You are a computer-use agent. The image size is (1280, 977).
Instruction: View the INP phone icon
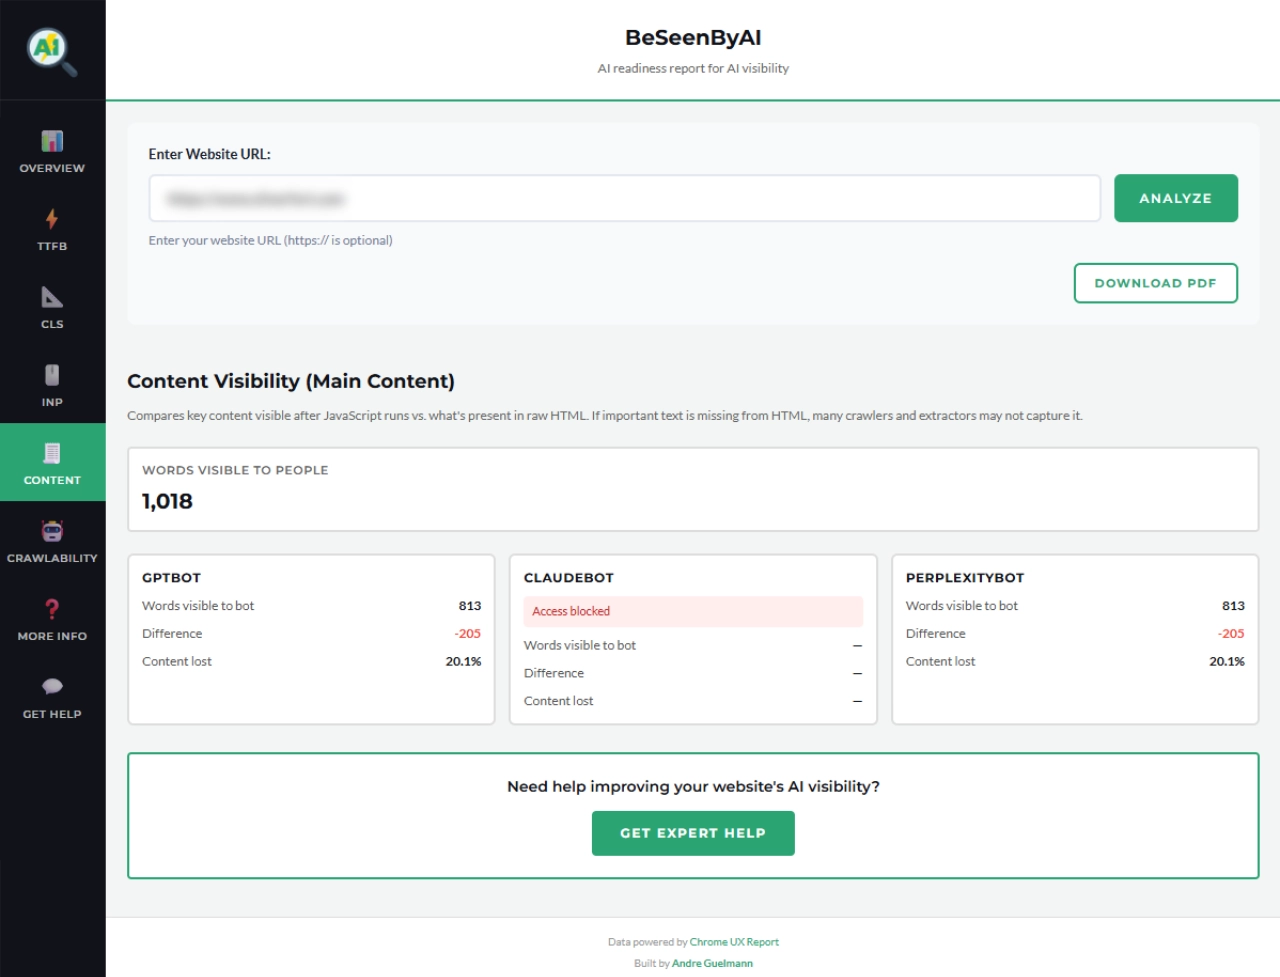[x=52, y=374]
